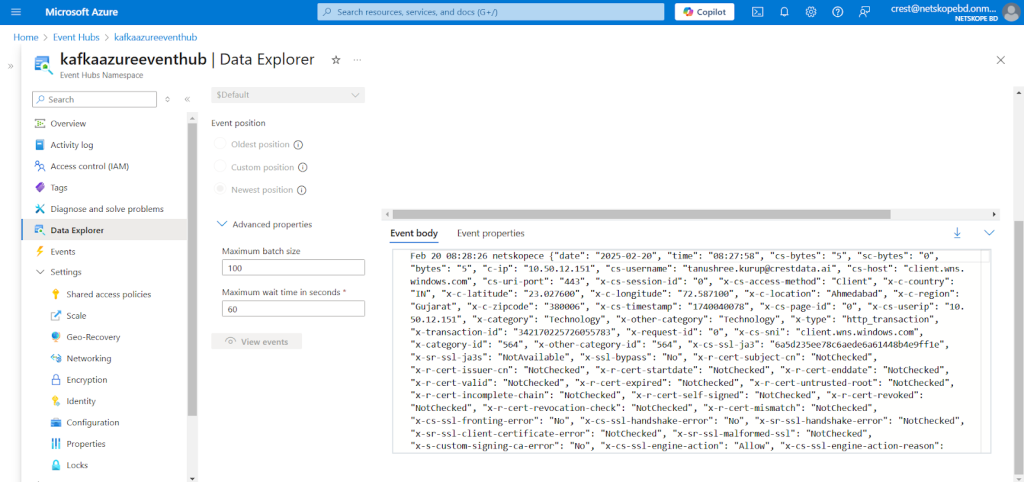The width and height of the screenshot is (1024, 482).
Task: Launch Cloud Shell from the top bar
Action: point(758,12)
